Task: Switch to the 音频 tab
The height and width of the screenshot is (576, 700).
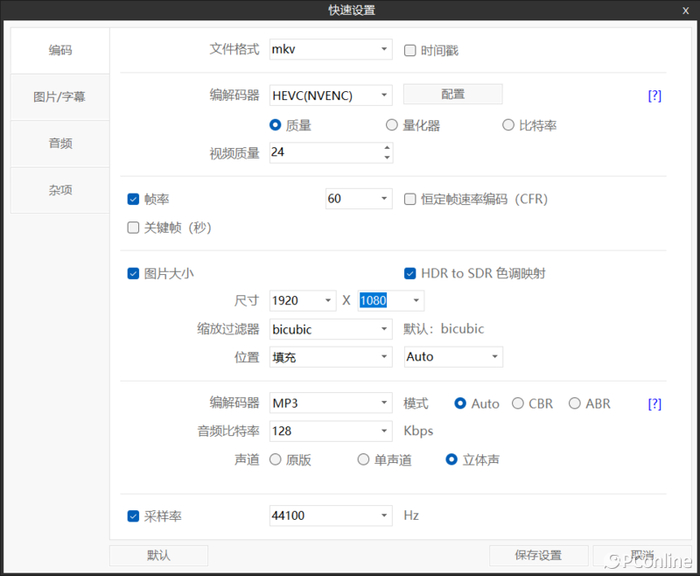Action: click(x=59, y=143)
